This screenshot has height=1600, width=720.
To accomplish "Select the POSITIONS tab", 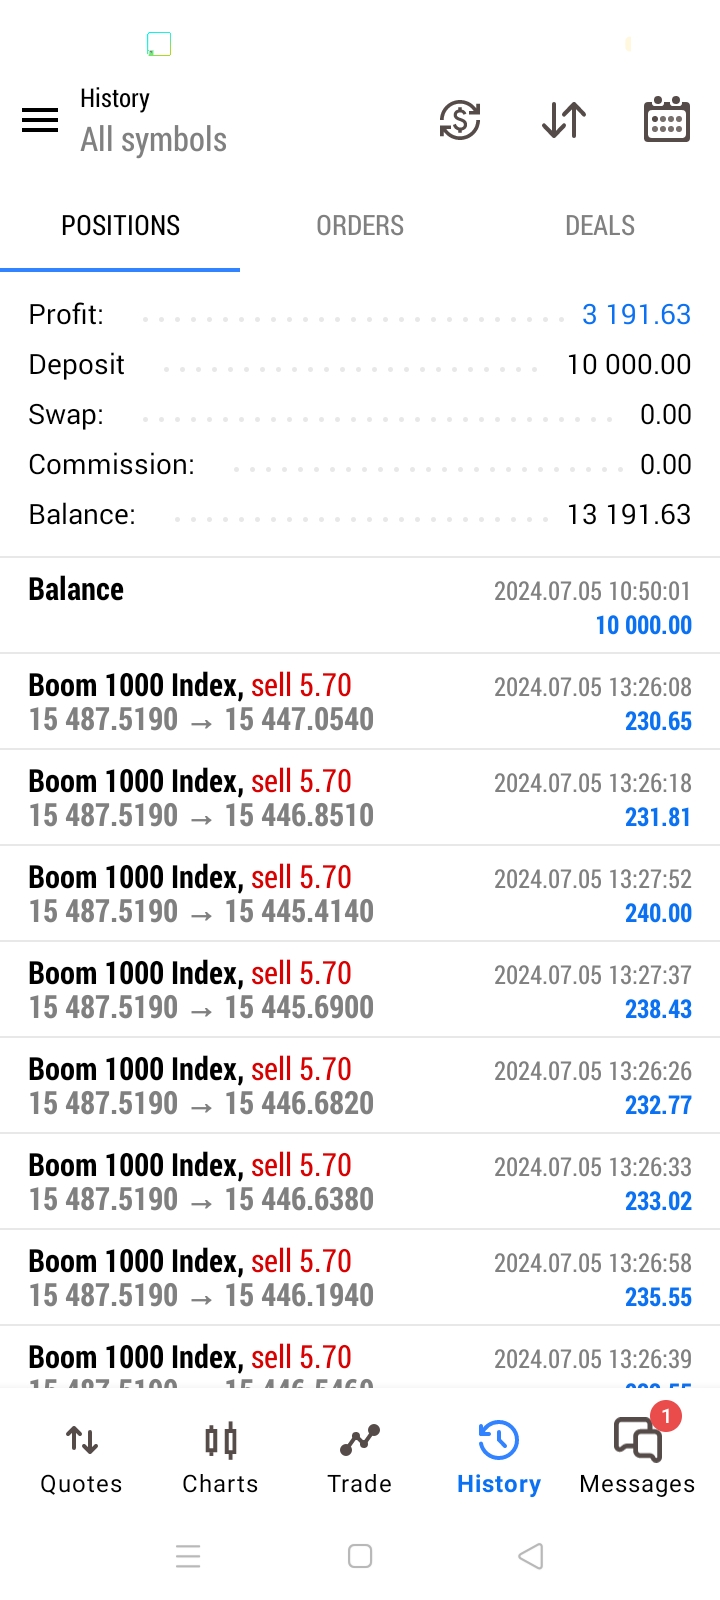I will pyautogui.click(x=120, y=226).
